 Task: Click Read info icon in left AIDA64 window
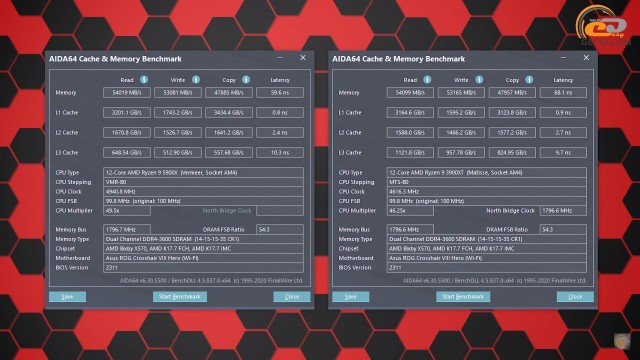click(144, 80)
